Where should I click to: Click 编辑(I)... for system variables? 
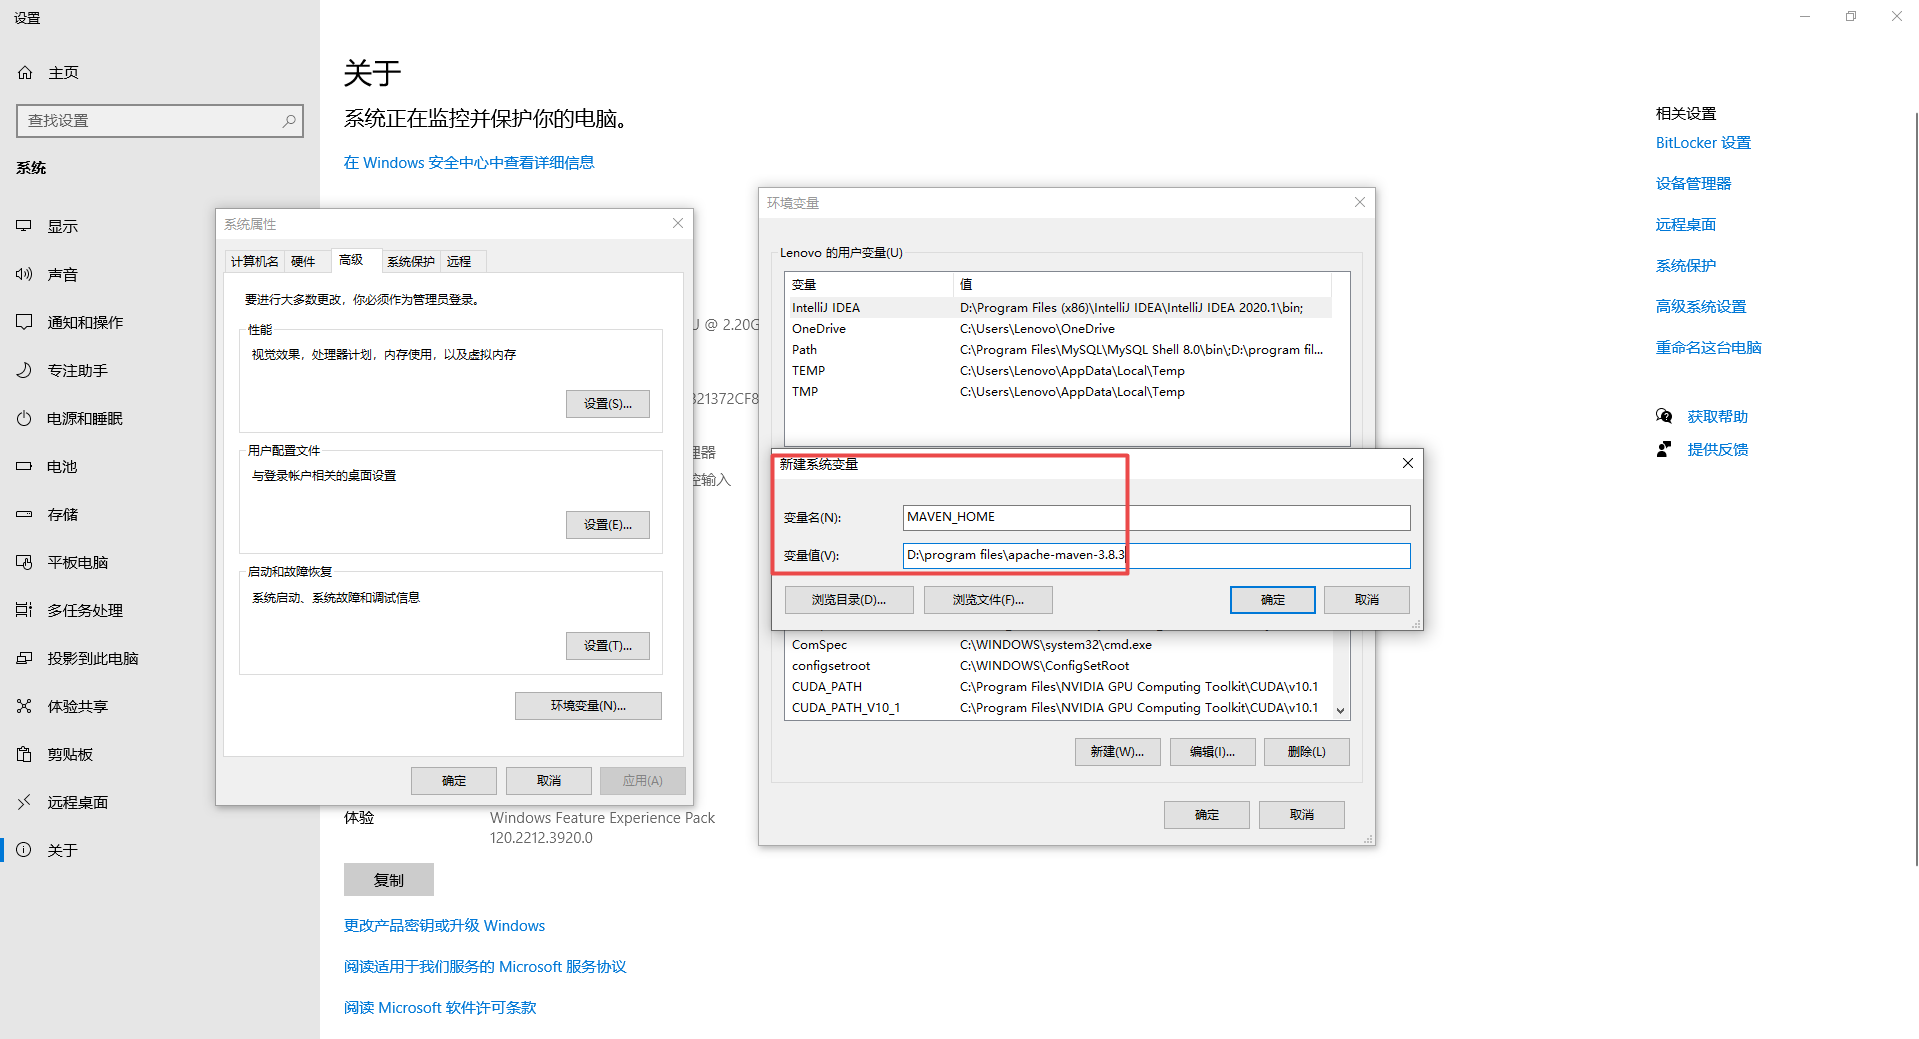1213,752
